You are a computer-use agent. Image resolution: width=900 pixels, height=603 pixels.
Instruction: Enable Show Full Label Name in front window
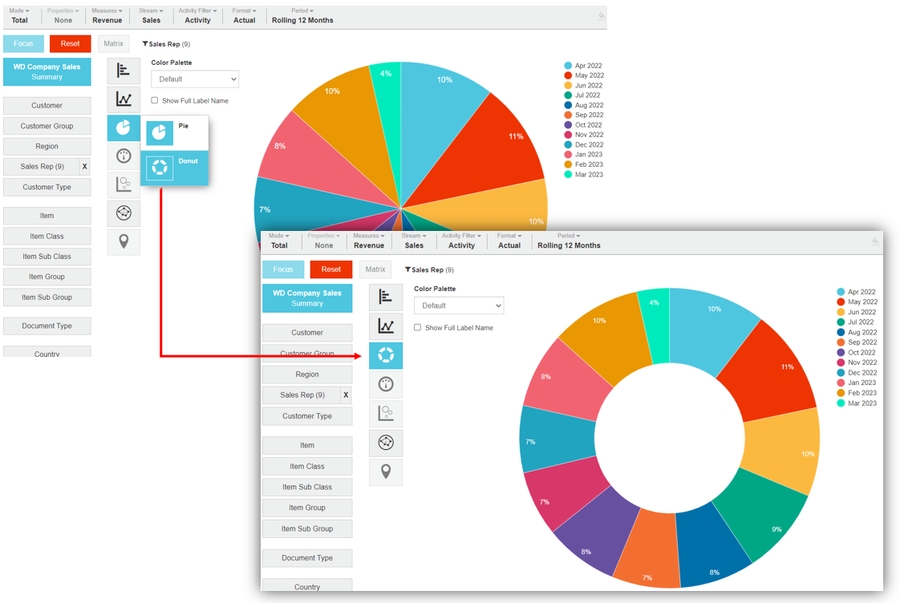pyautogui.click(x=418, y=328)
